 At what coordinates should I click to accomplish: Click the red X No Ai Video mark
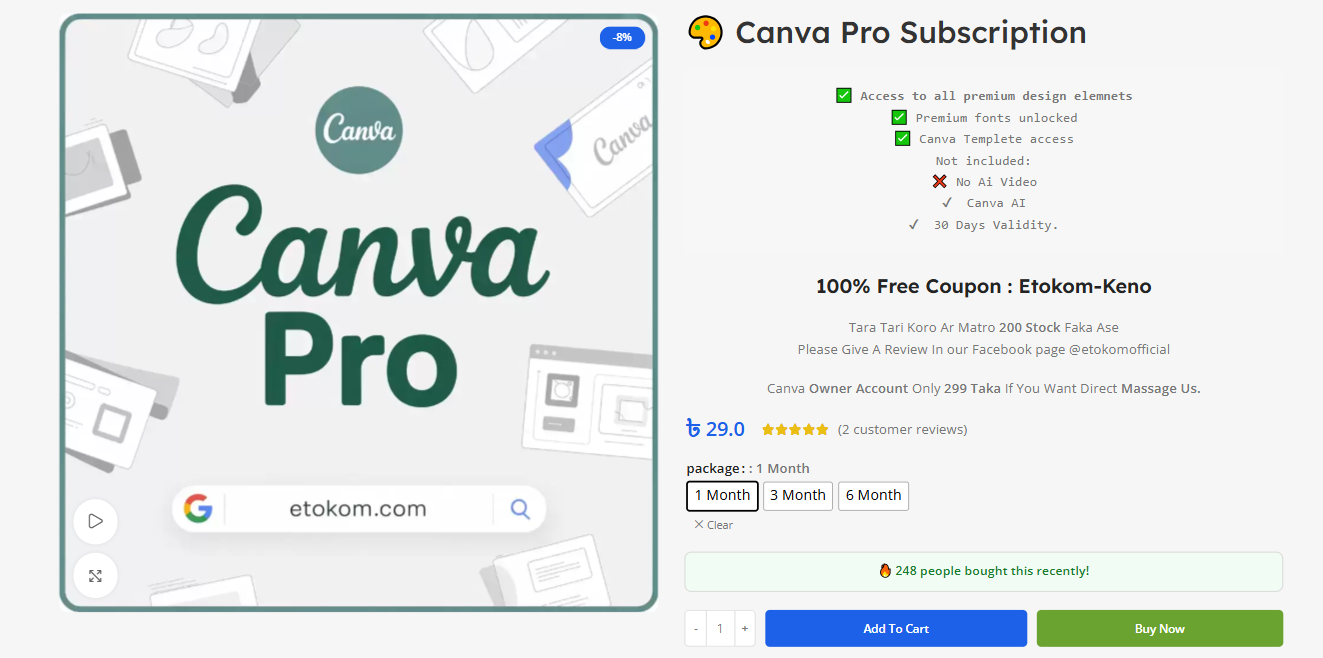[x=939, y=182]
